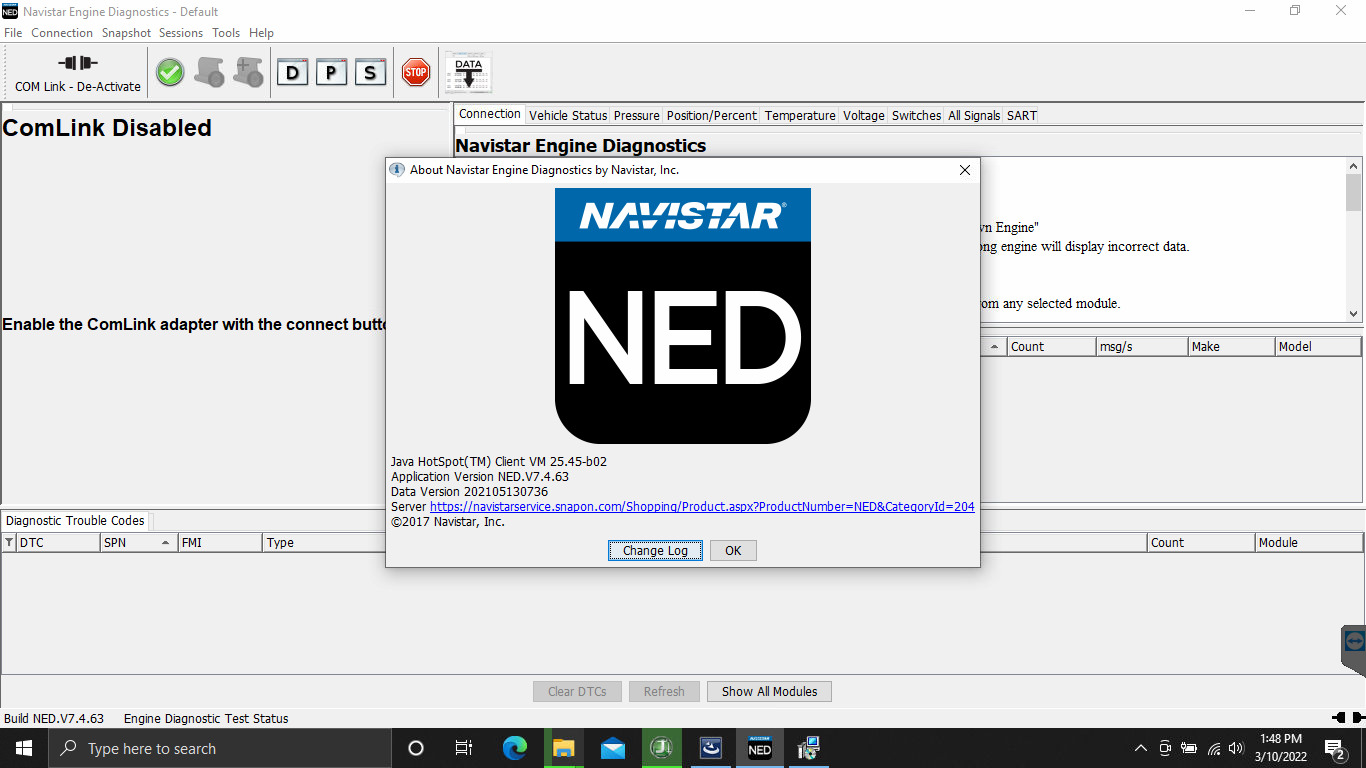This screenshot has width=1366, height=768.
Task: Click the SPN column sort arrow
Action: tap(165, 543)
